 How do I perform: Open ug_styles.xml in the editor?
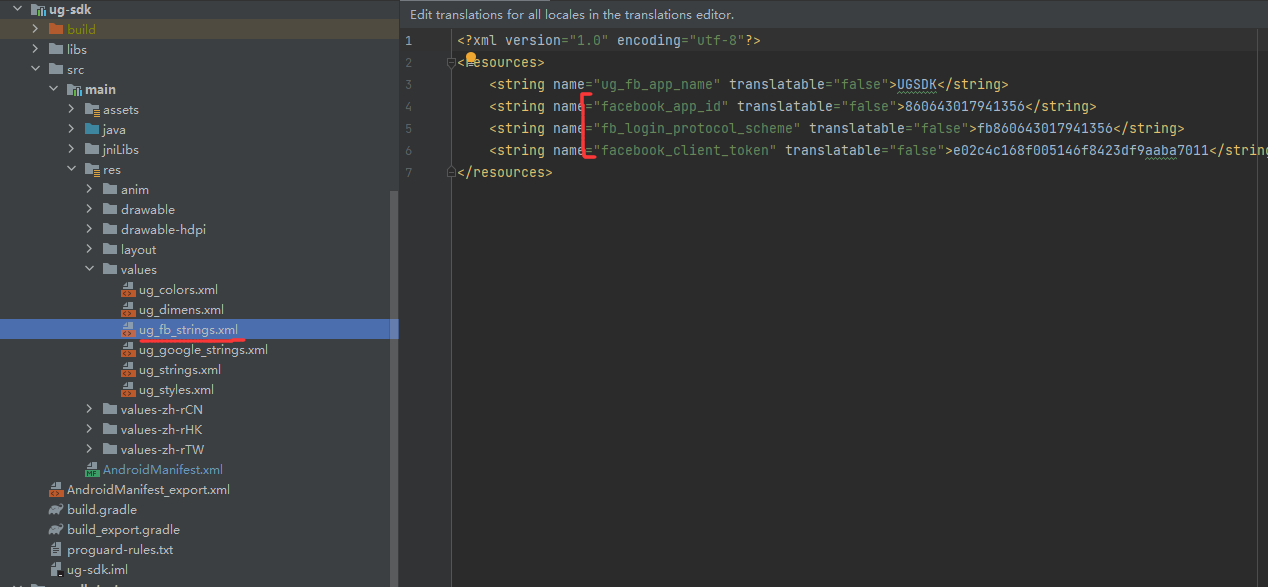(x=176, y=390)
